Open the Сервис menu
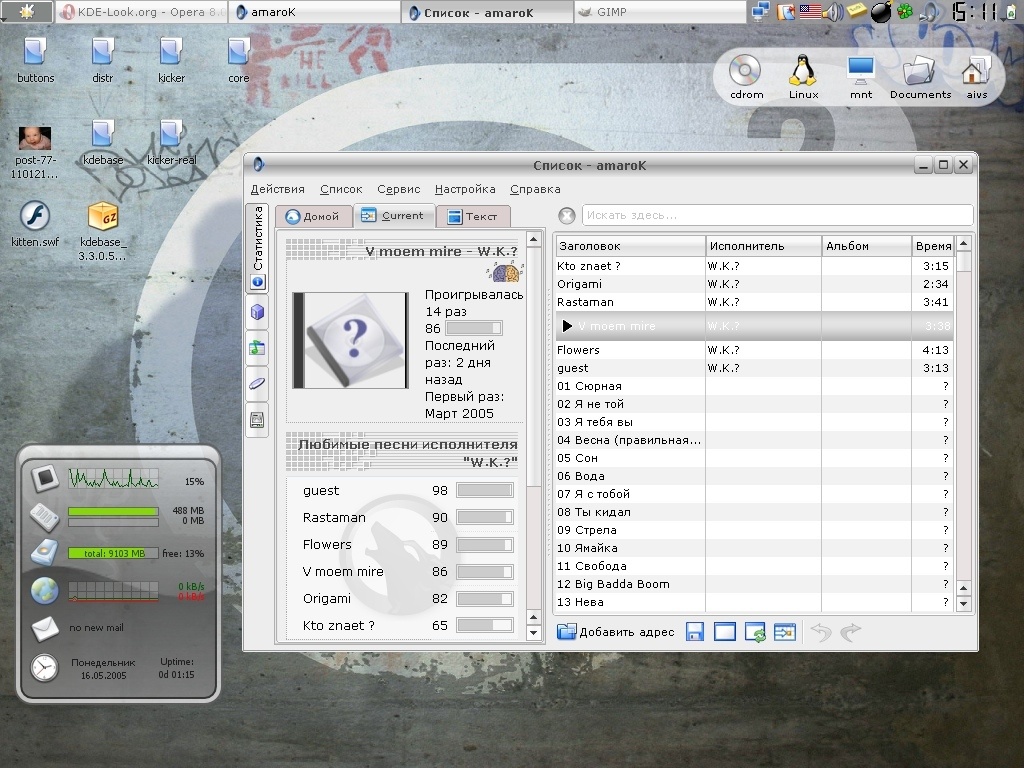This screenshot has width=1024, height=768. [398, 189]
